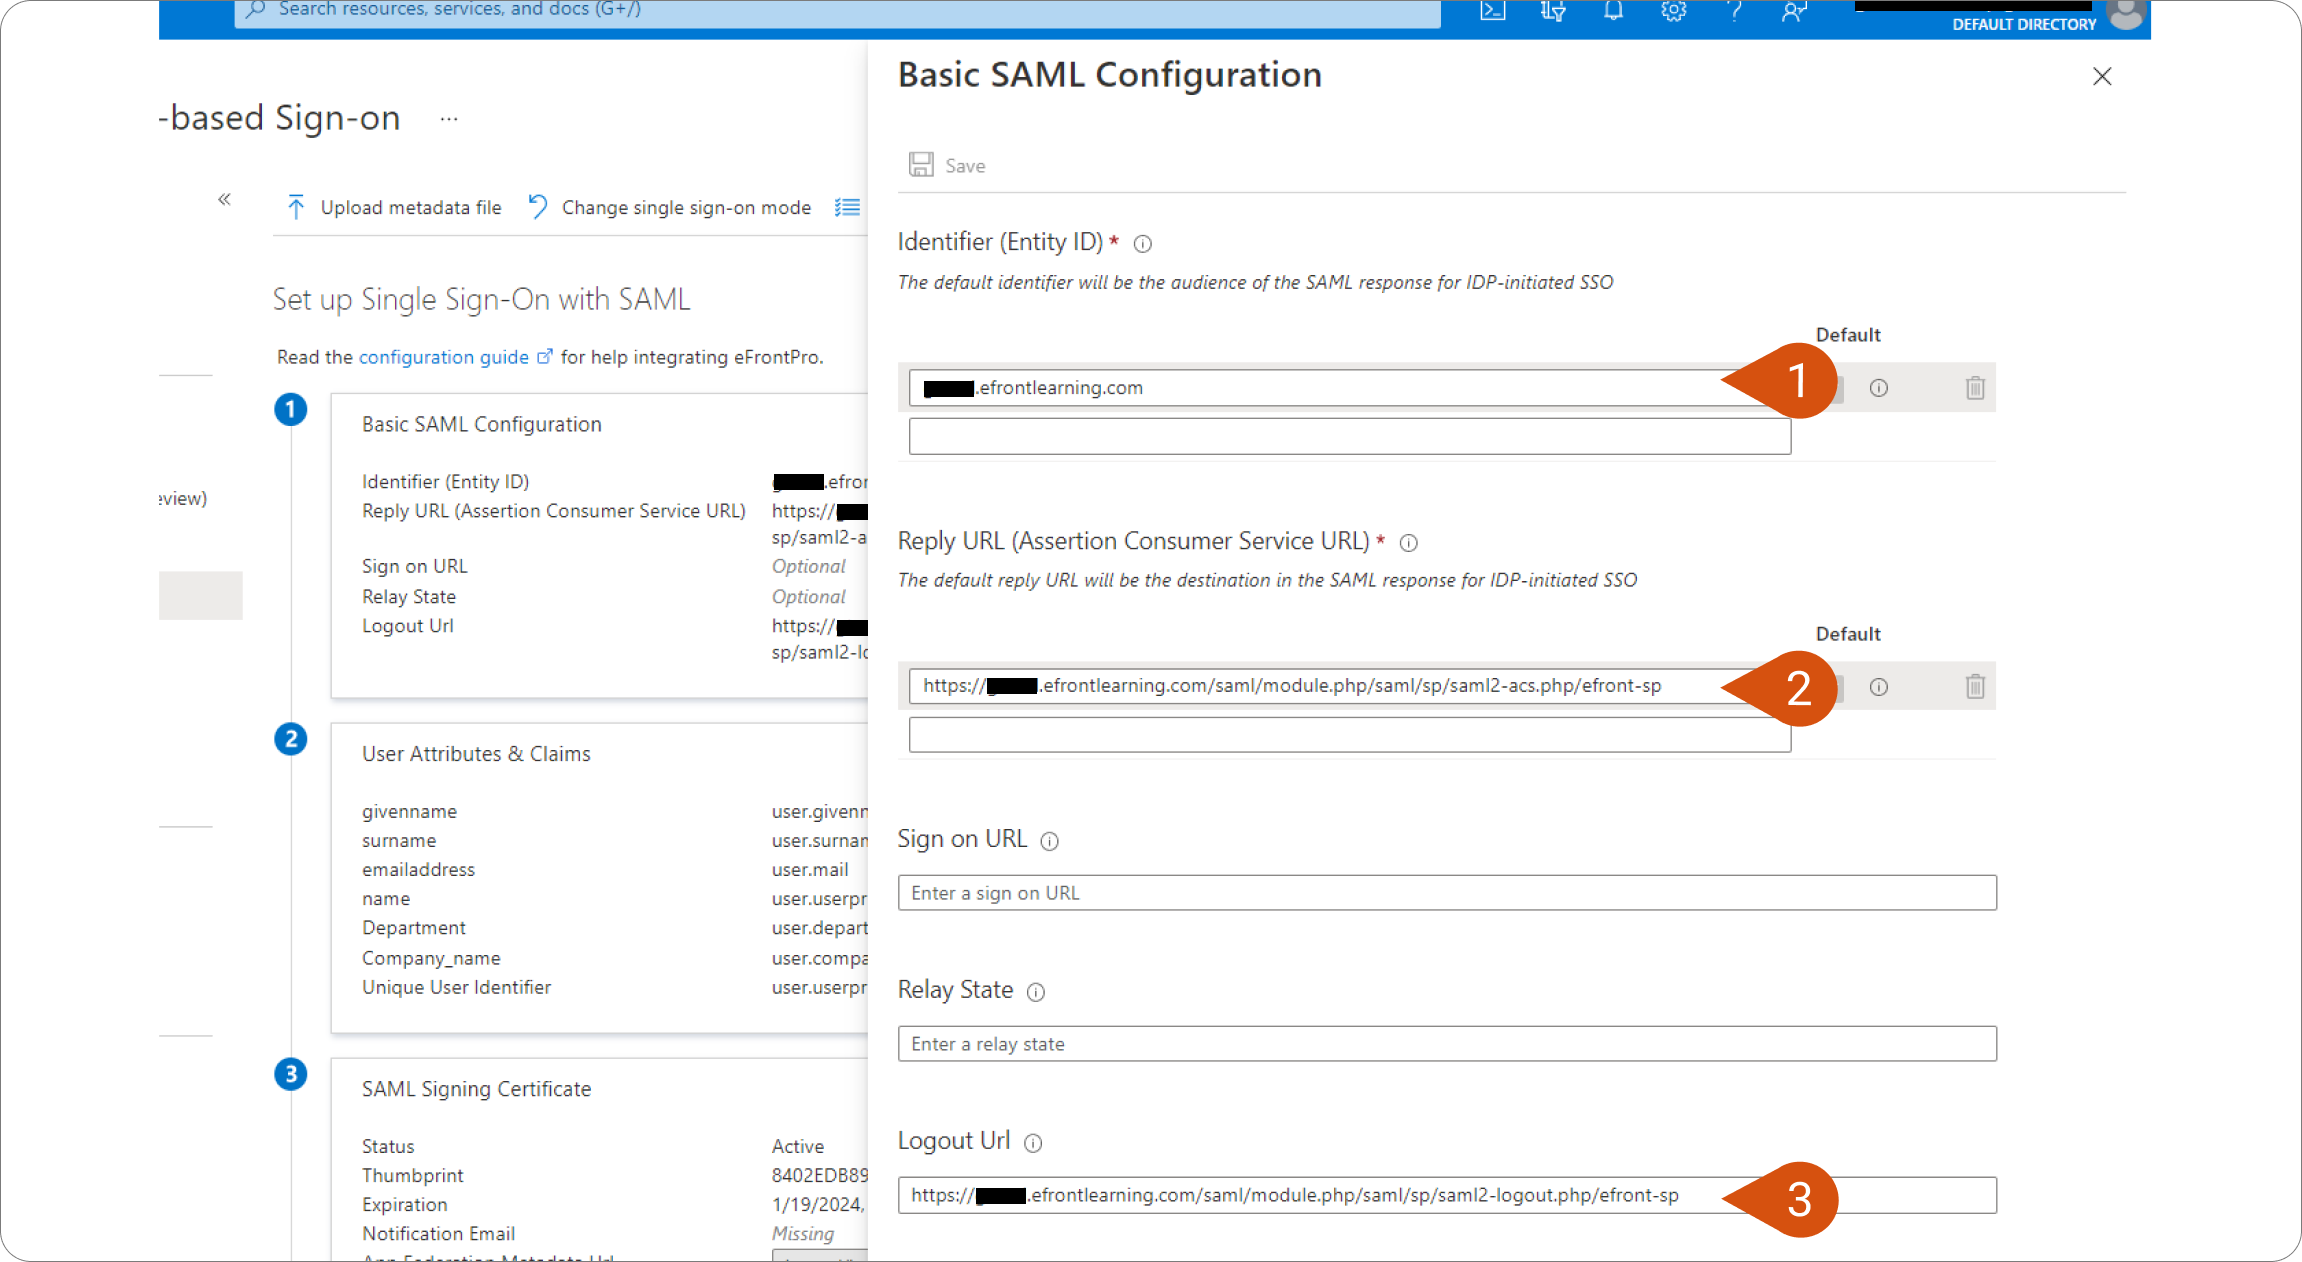Show info tooltip for Logout Url
2302x1262 pixels.
pos(1033,1142)
